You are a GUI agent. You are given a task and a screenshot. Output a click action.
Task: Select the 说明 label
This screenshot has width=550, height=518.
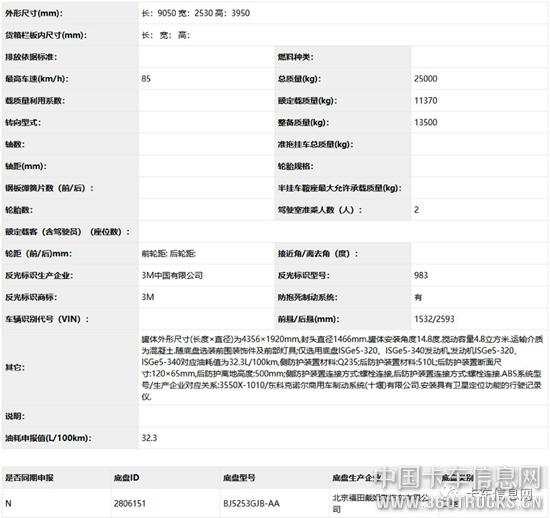coord(15,416)
